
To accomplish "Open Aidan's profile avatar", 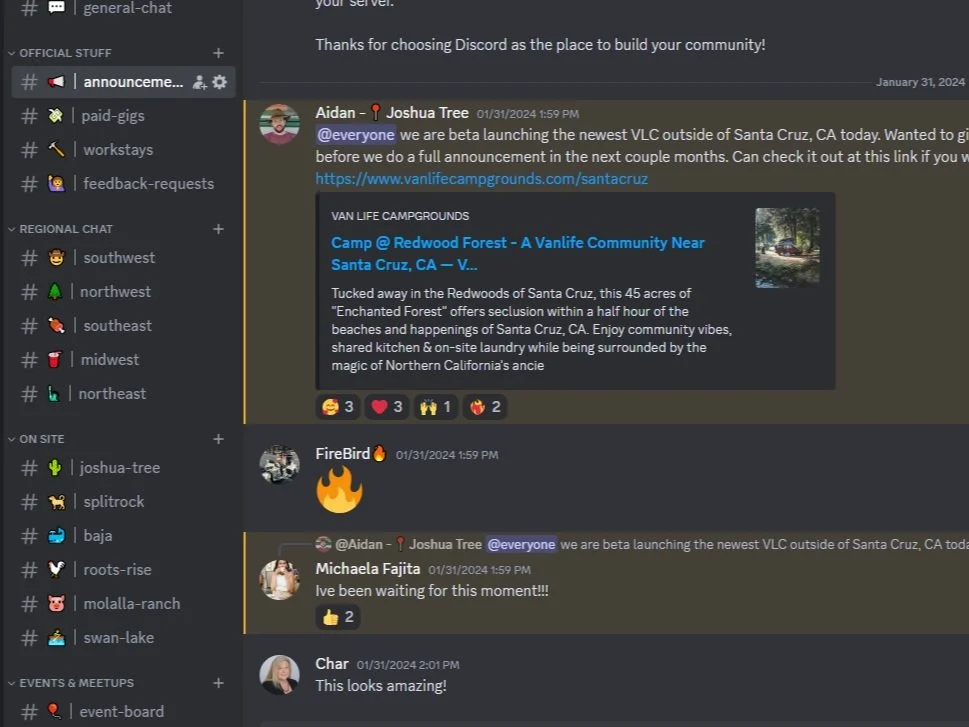I will 279,124.
